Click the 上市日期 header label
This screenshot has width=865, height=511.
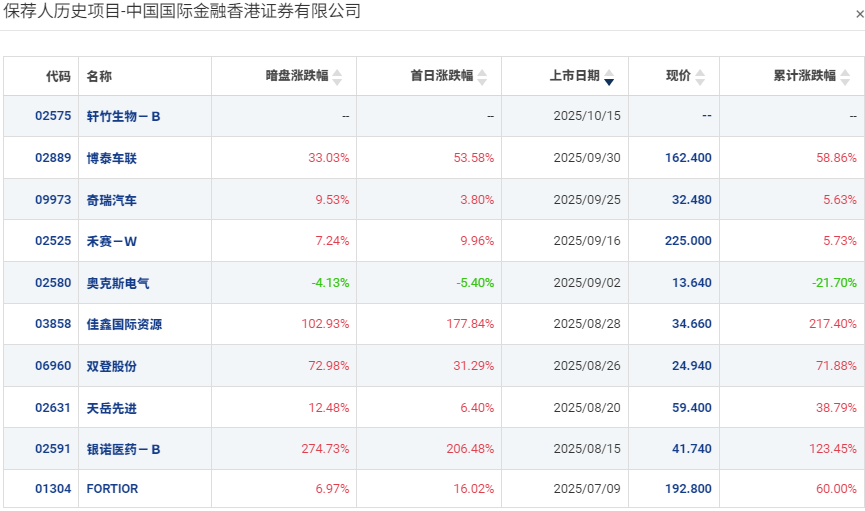coord(575,76)
